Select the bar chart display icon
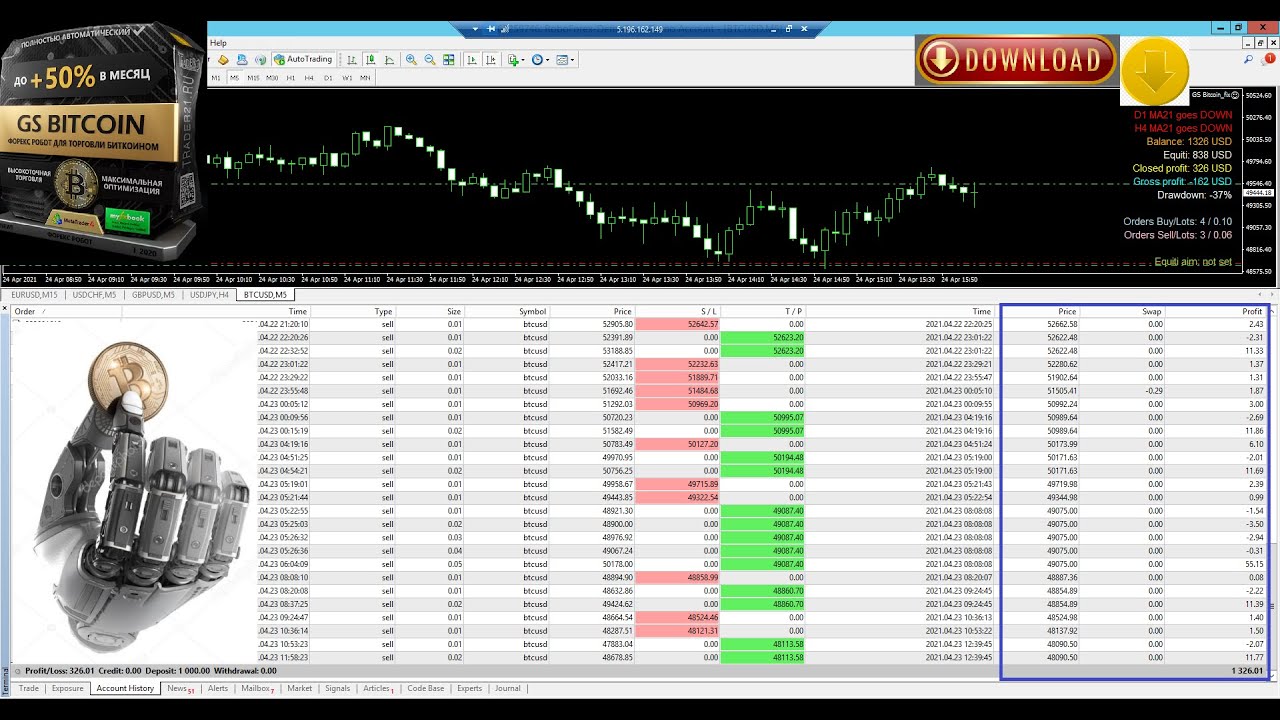This screenshot has height=720, width=1280. pos(352,59)
